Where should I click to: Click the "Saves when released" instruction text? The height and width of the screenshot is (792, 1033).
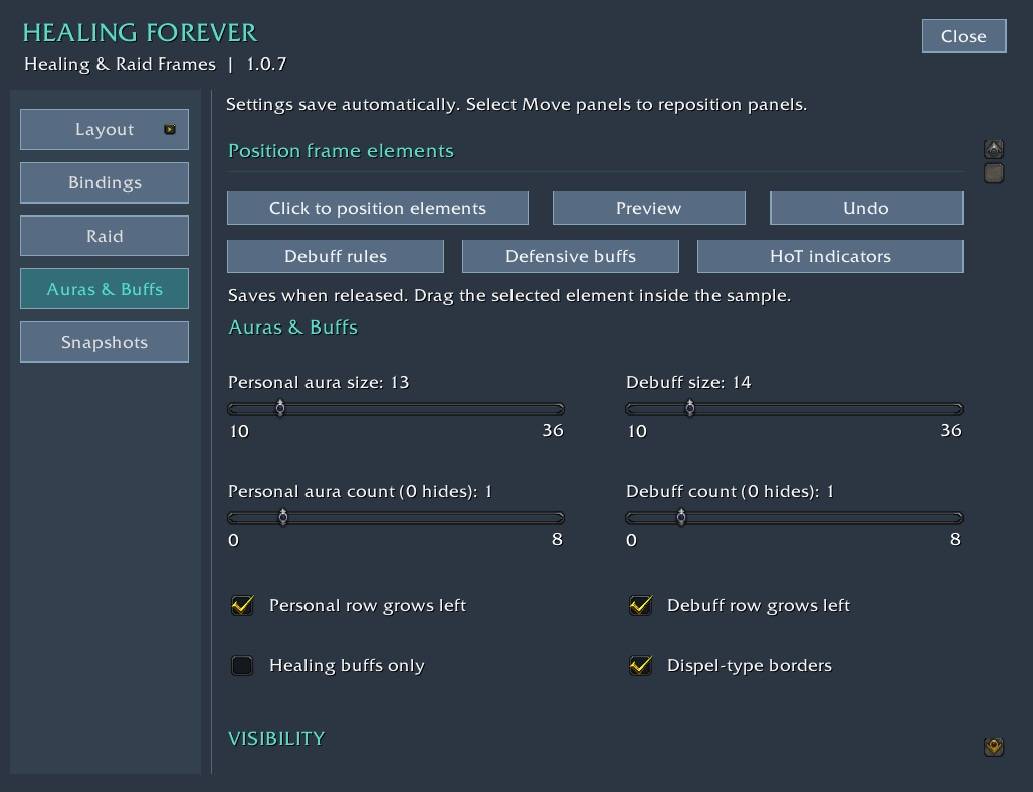509,295
